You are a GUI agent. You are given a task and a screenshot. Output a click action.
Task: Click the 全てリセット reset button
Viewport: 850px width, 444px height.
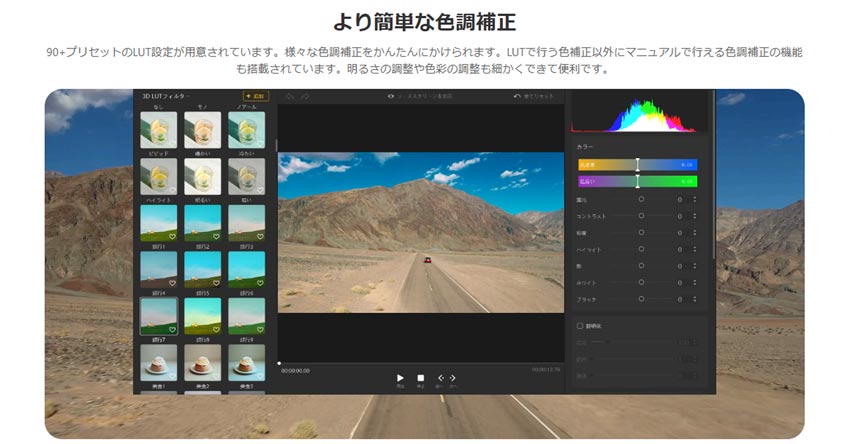pos(532,96)
